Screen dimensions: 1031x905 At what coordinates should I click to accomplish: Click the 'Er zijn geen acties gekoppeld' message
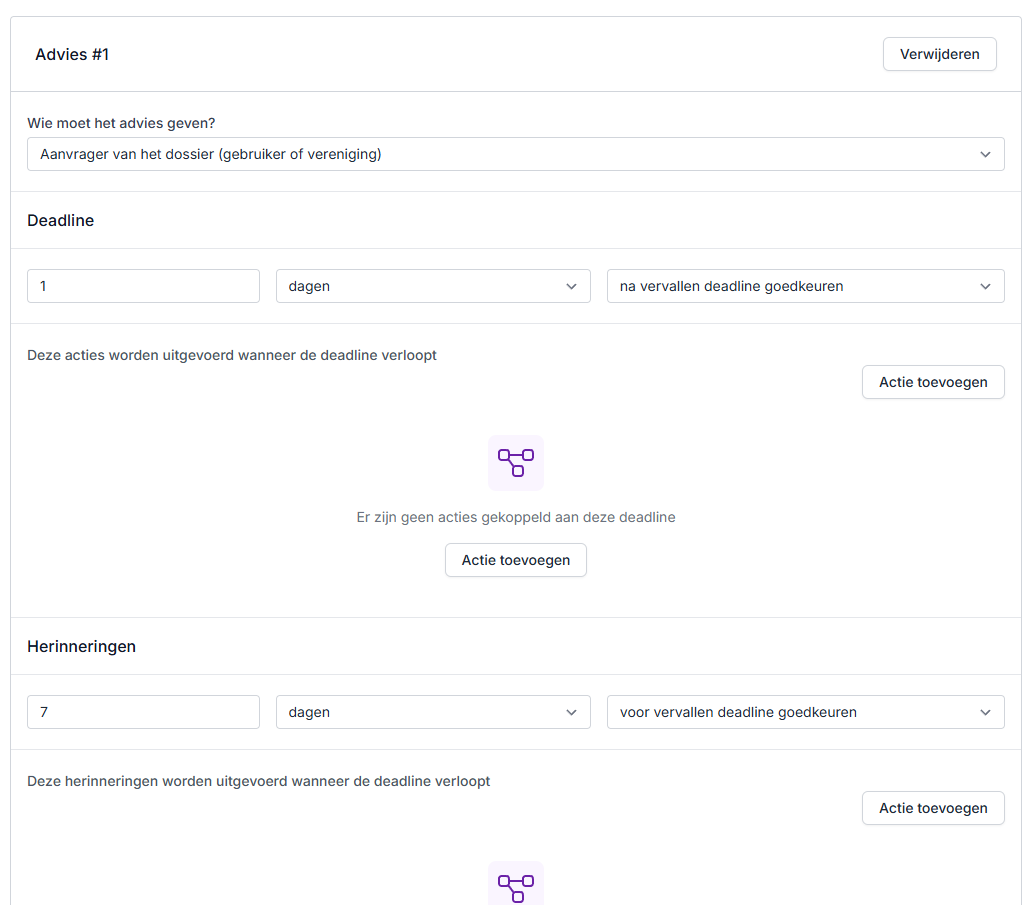516,517
